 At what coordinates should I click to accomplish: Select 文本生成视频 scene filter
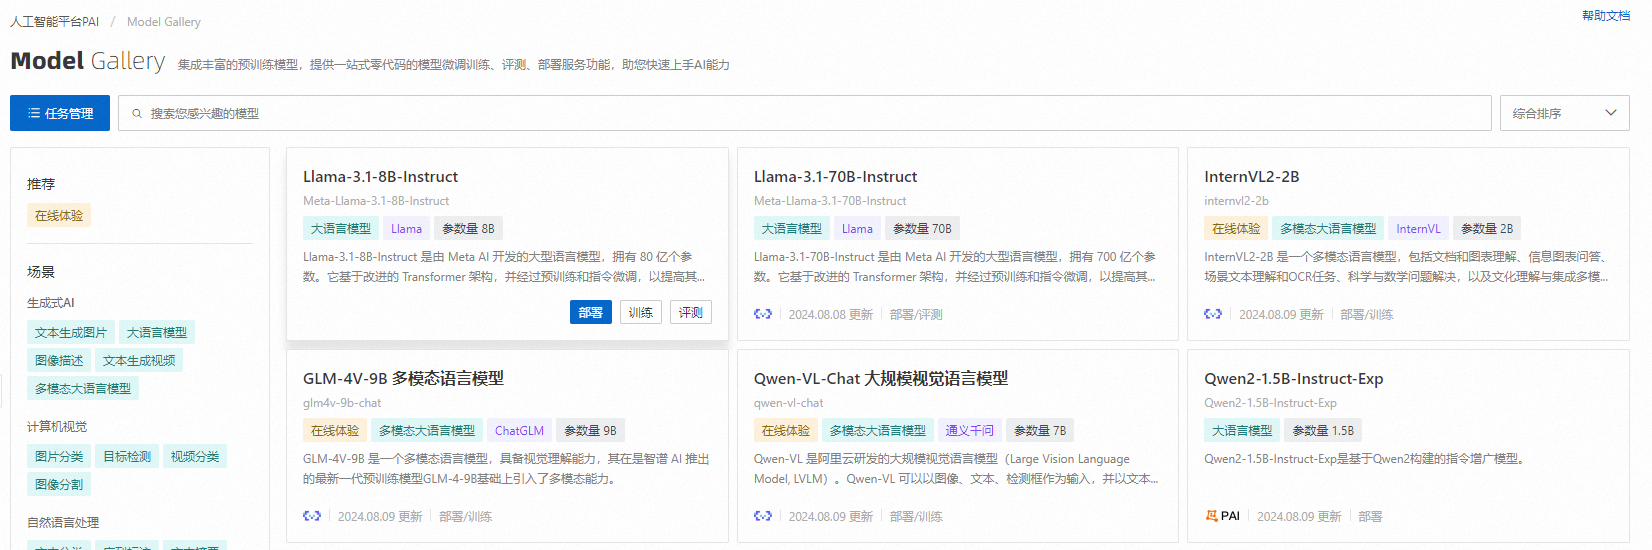[139, 361]
